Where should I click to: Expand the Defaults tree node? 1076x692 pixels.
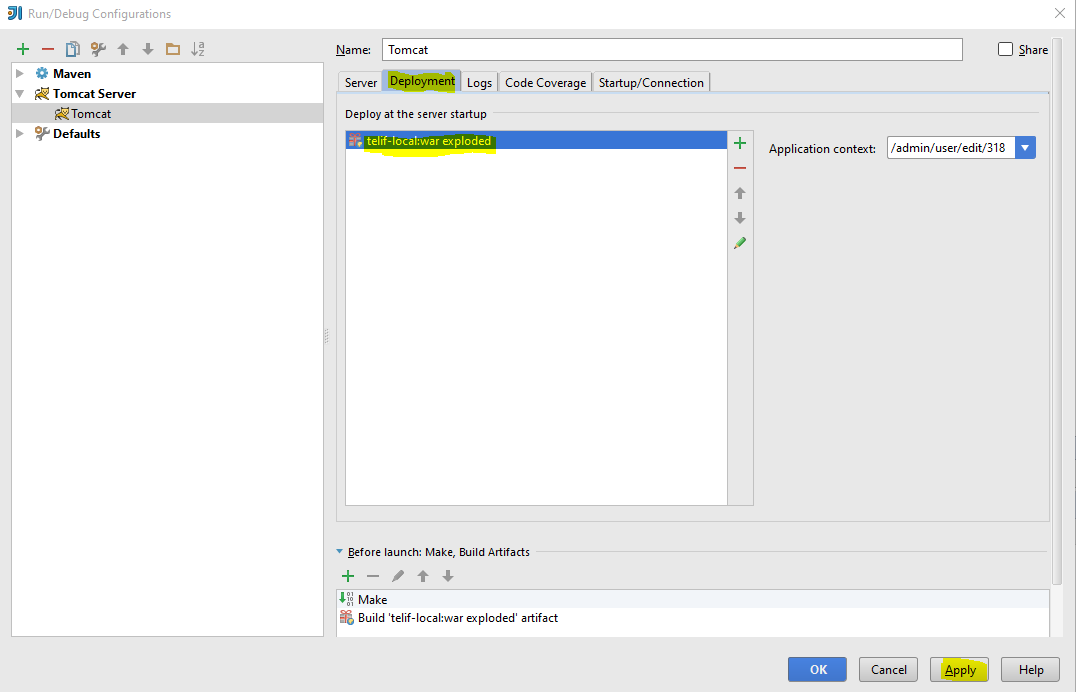20,133
